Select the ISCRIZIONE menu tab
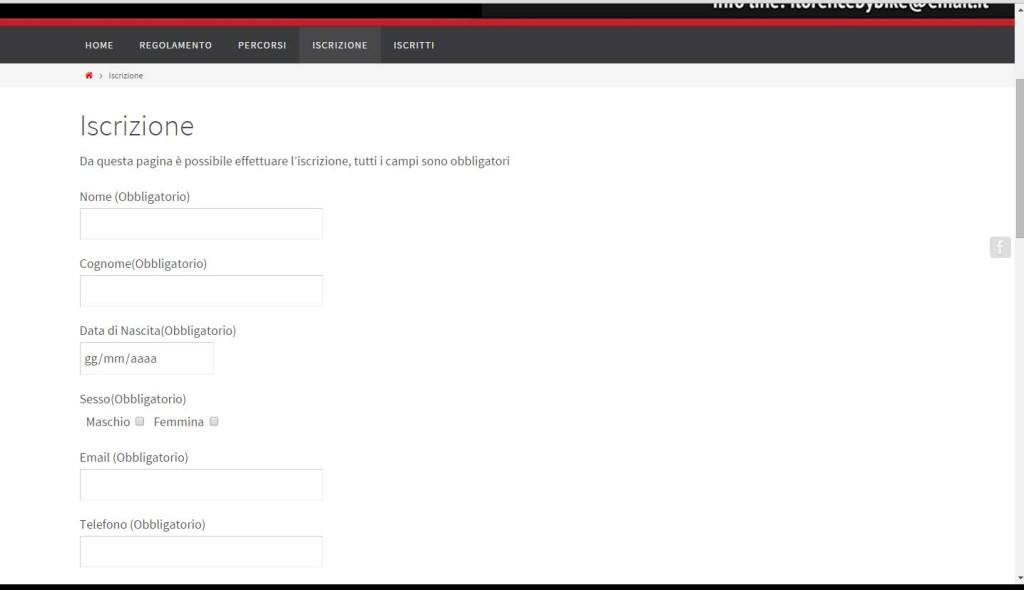 (x=340, y=45)
